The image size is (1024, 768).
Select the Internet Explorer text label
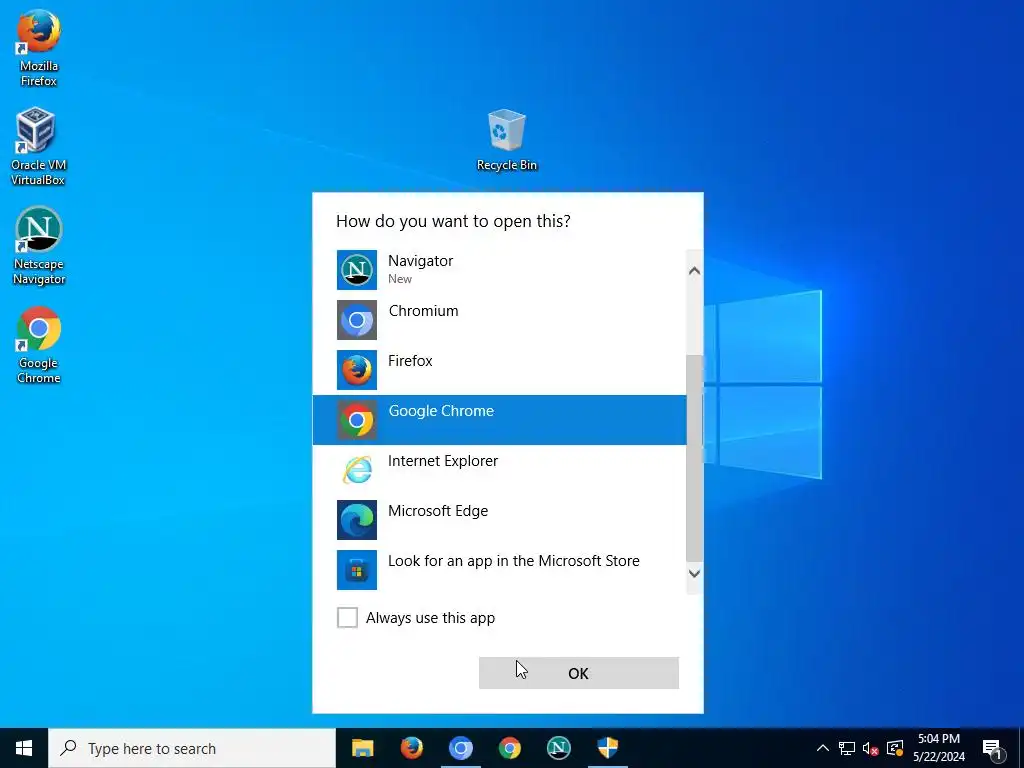point(443,460)
